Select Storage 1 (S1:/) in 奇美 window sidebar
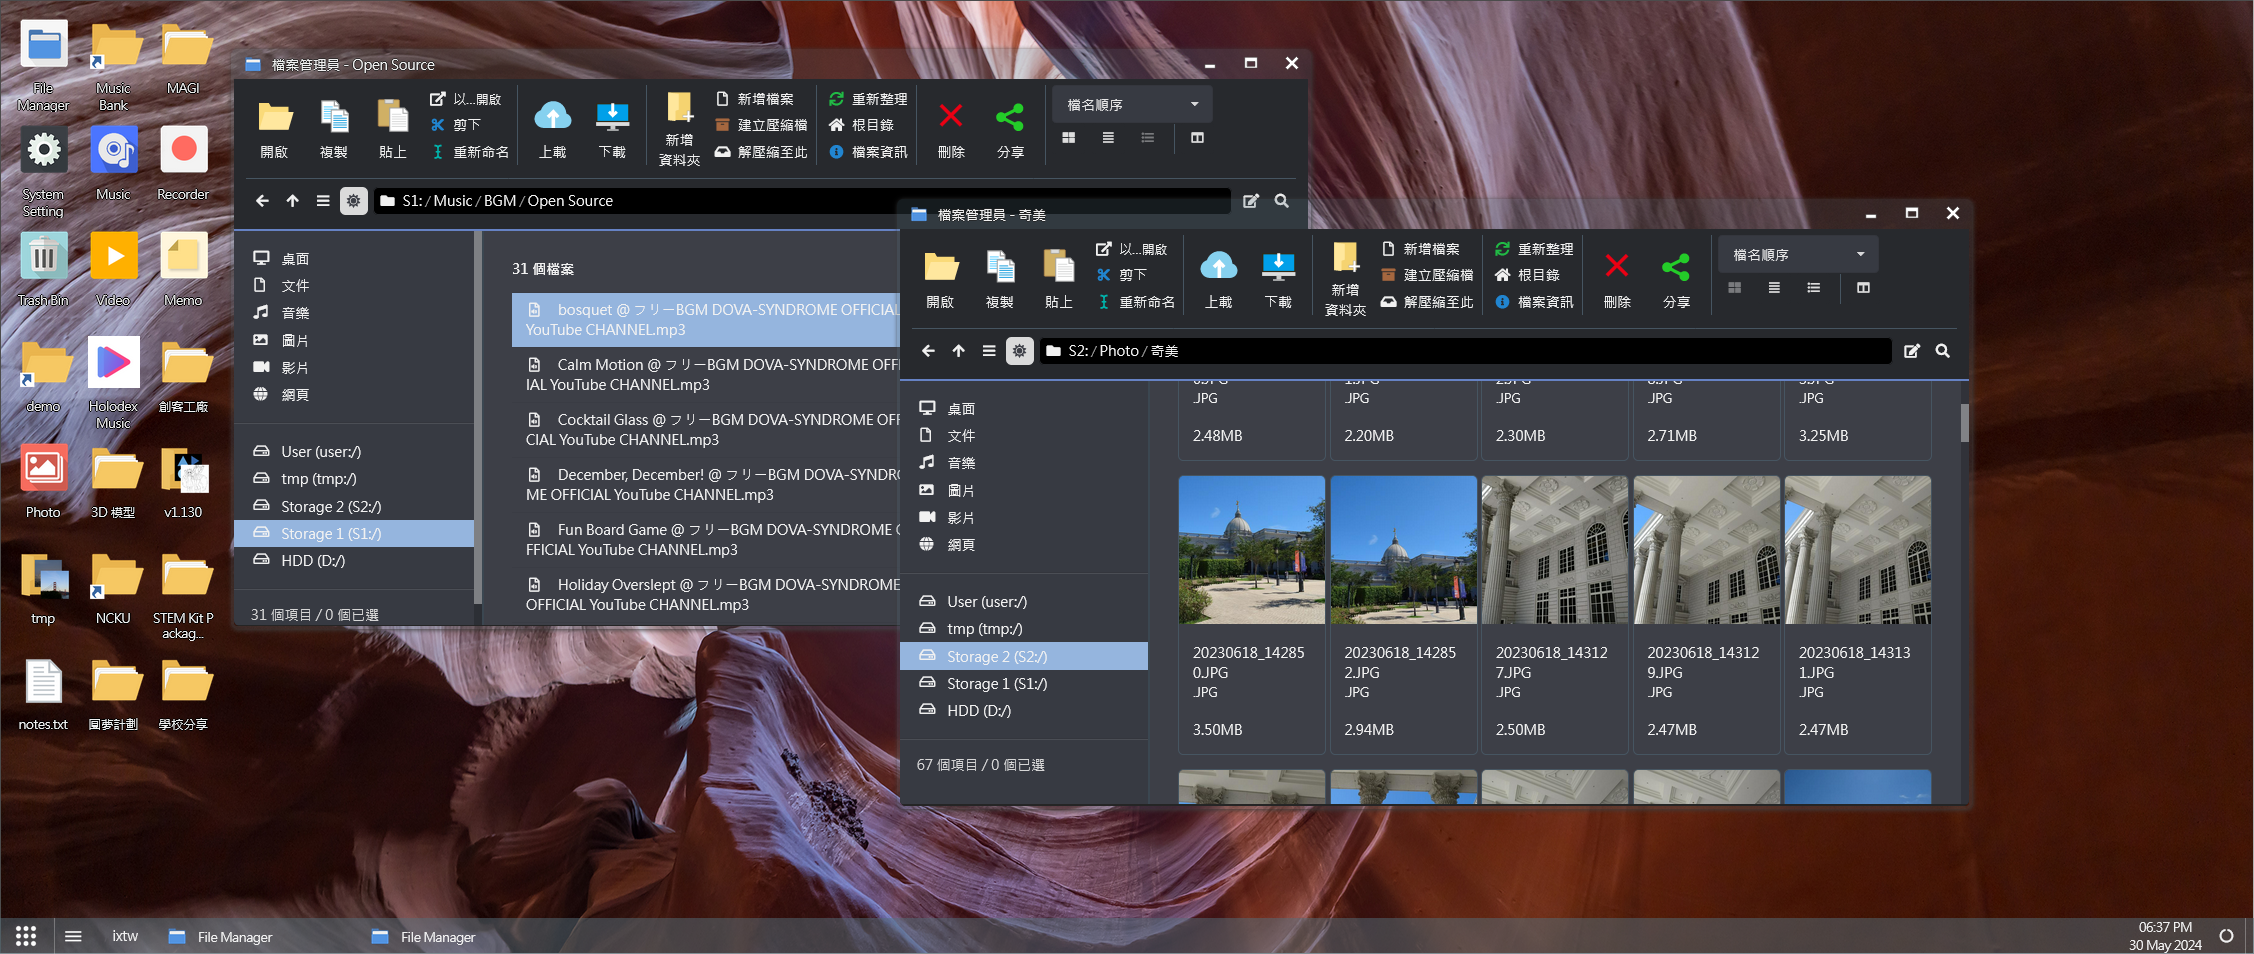2254x954 pixels. click(996, 684)
